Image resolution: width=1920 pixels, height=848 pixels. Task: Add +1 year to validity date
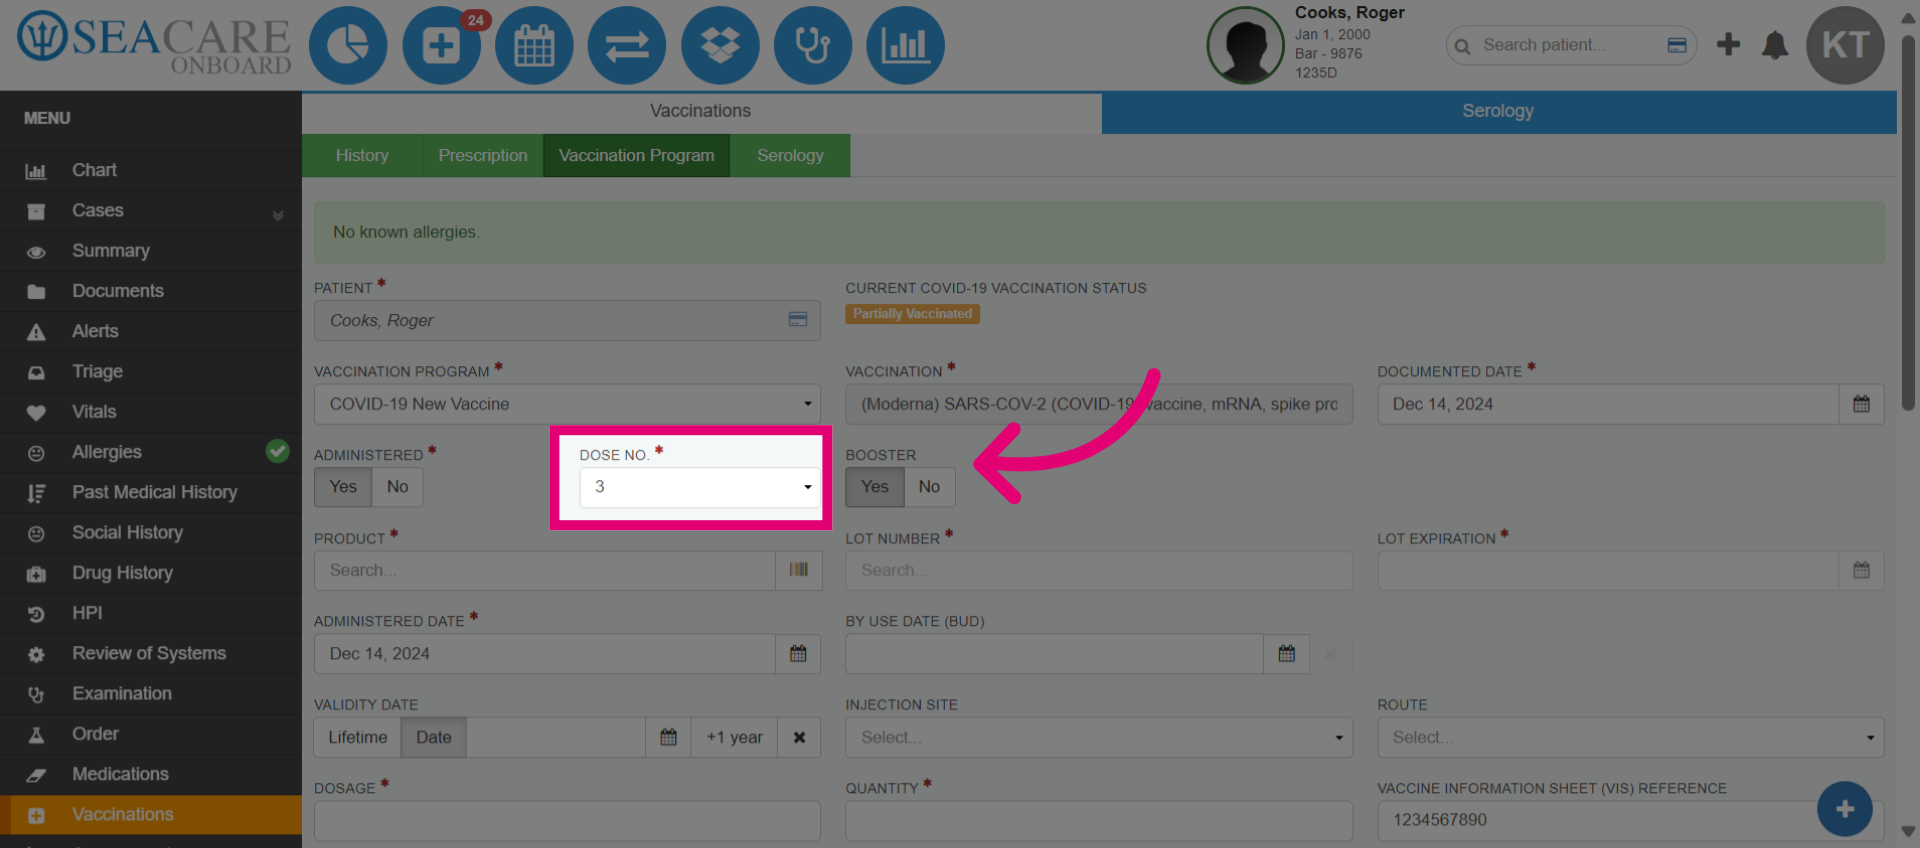735,737
